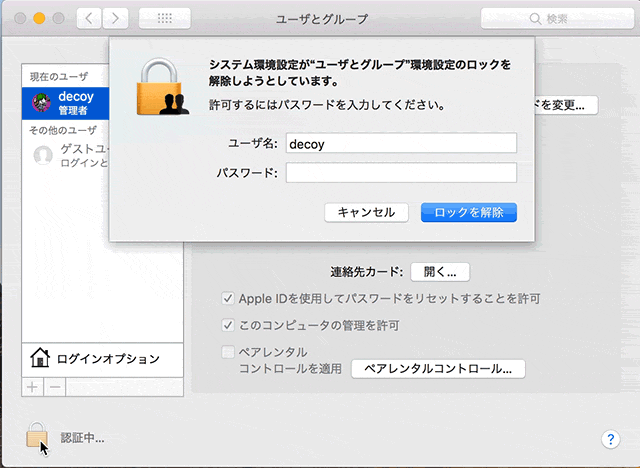Show all preferences grid icon
The image size is (640, 468).
[164, 18]
